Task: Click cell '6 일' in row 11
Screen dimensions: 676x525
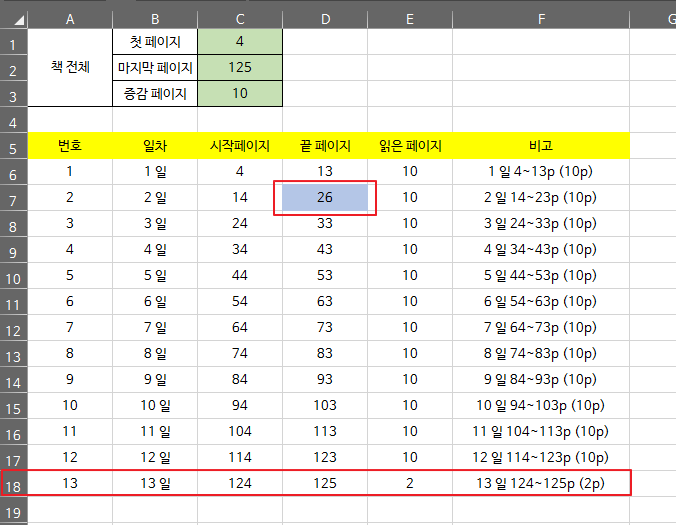Action: (x=155, y=302)
